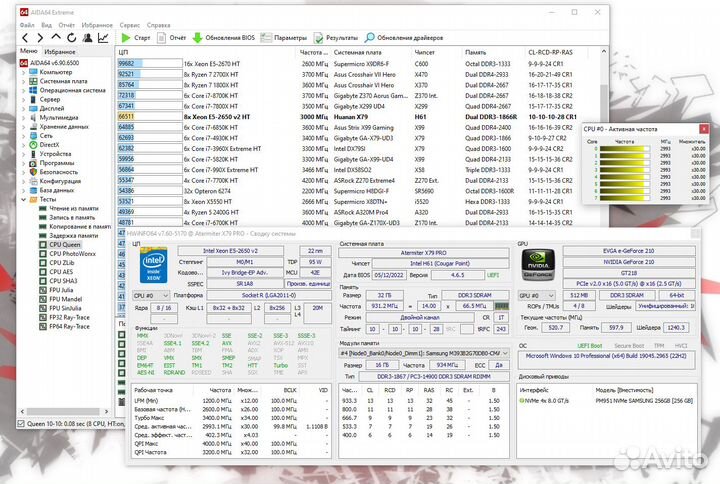The height and width of the screenshot is (484, 720).
Task: Open the Отчёт menu in menu bar
Action: click(x=67, y=25)
